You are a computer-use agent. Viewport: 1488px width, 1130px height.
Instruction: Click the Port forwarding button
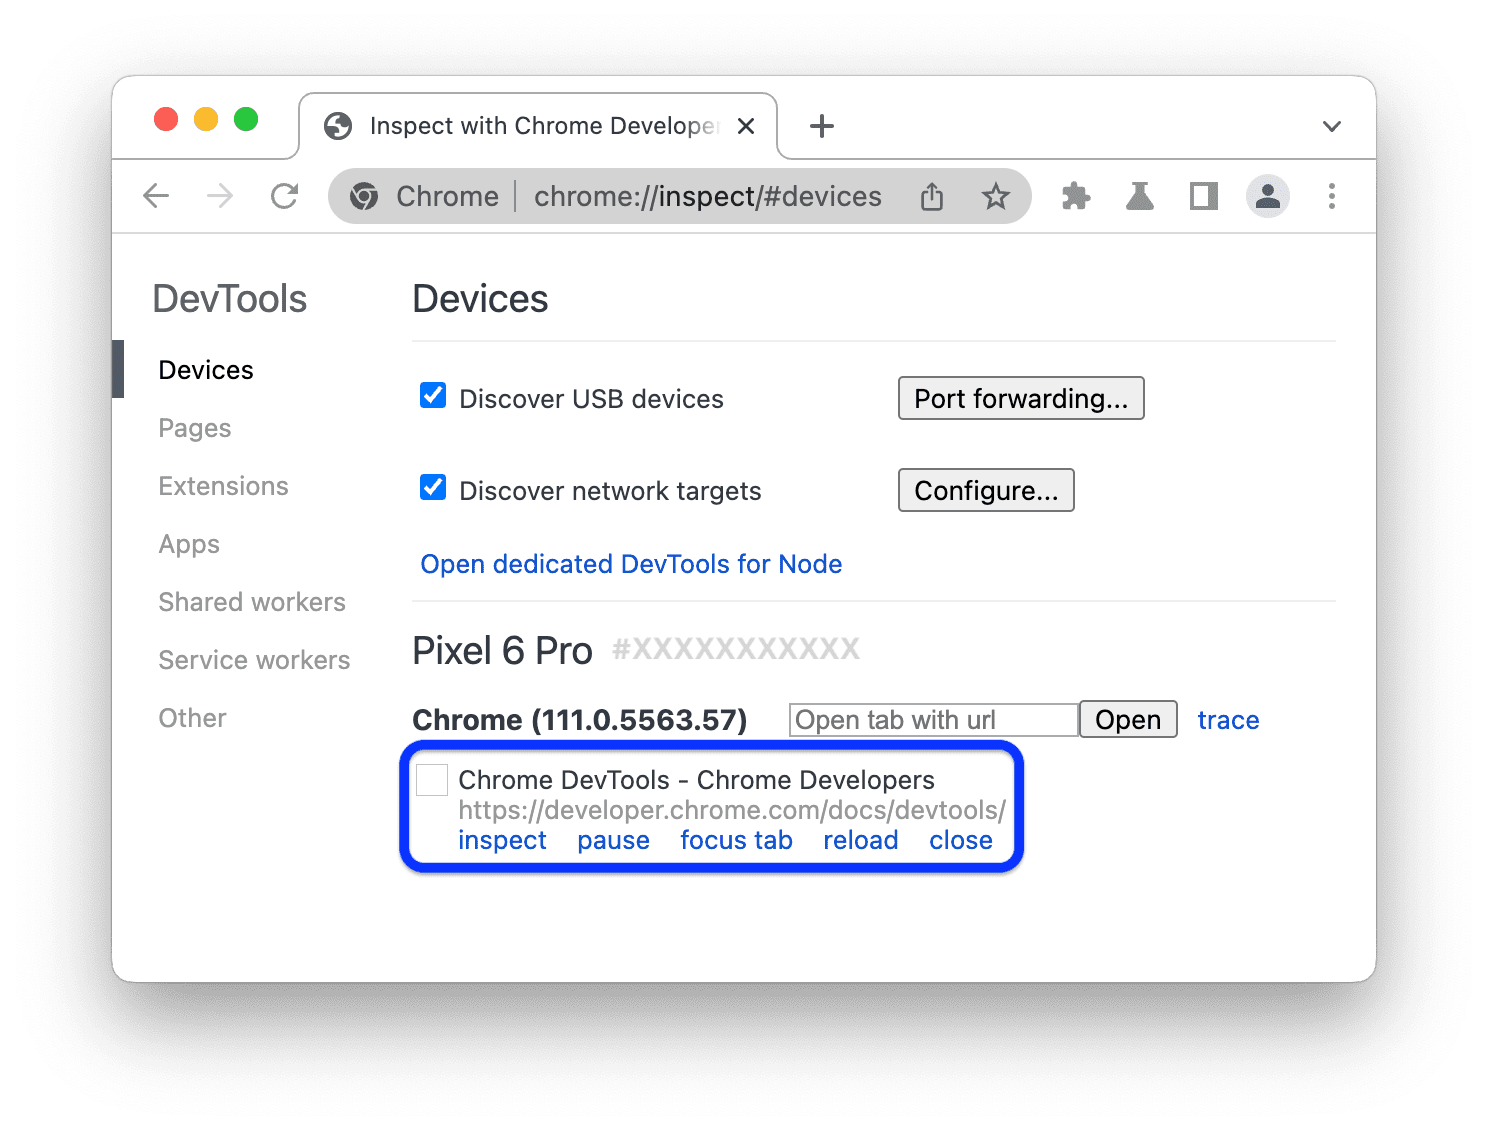(1020, 398)
